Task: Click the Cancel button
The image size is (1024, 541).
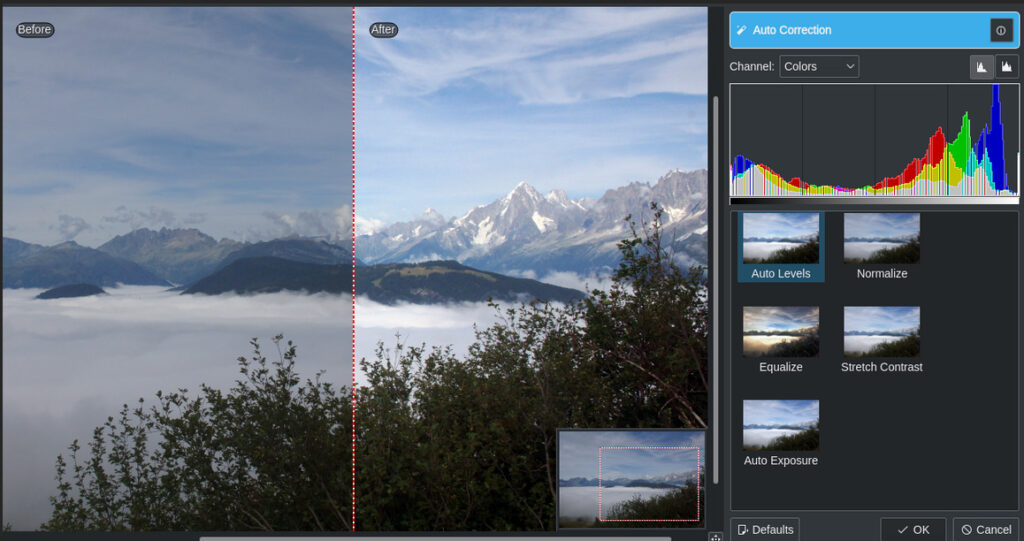Action: [986, 529]
